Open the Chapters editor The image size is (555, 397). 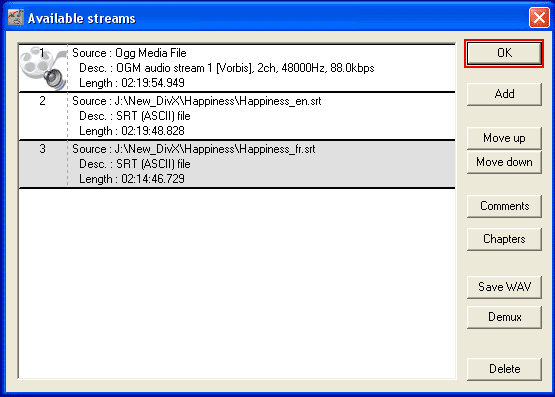click(504, 239)
